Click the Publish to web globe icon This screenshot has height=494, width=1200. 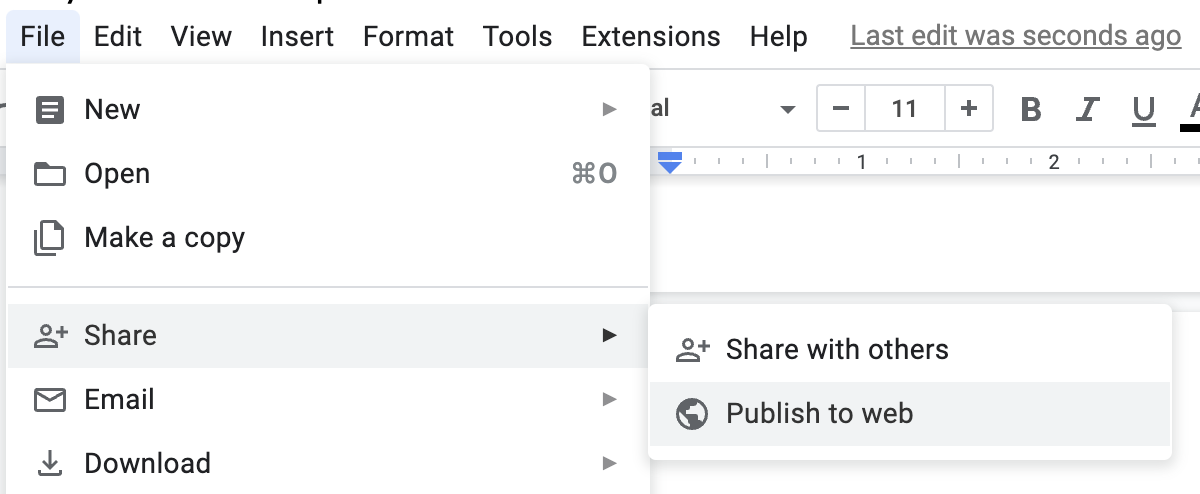[692, 414]
